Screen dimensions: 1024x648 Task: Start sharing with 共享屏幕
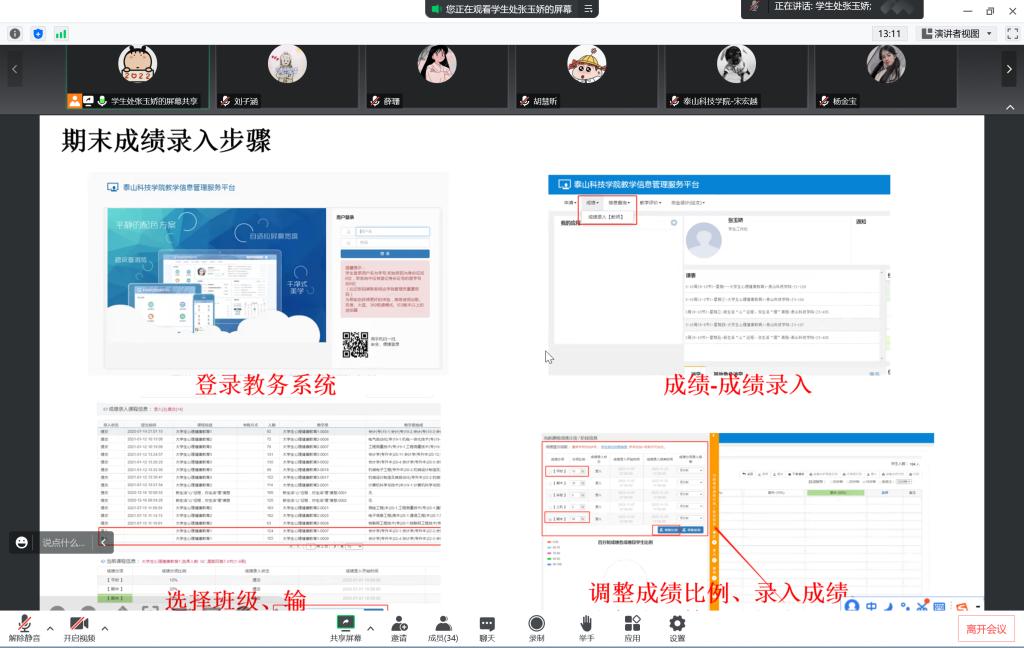(x=345, y=628)
